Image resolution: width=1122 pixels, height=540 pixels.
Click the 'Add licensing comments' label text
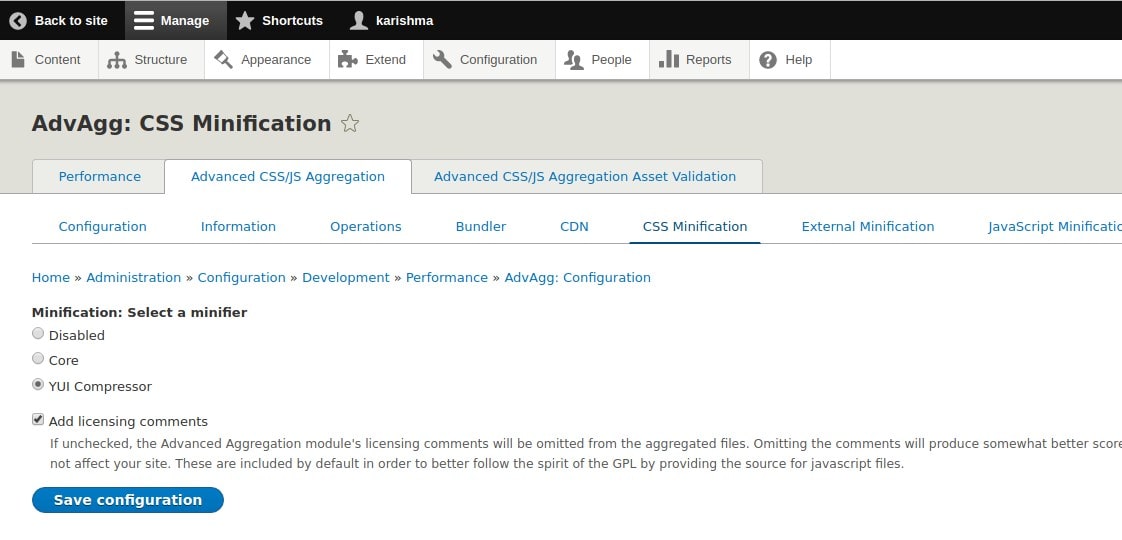pyautogui.click(x=128, y=422)
